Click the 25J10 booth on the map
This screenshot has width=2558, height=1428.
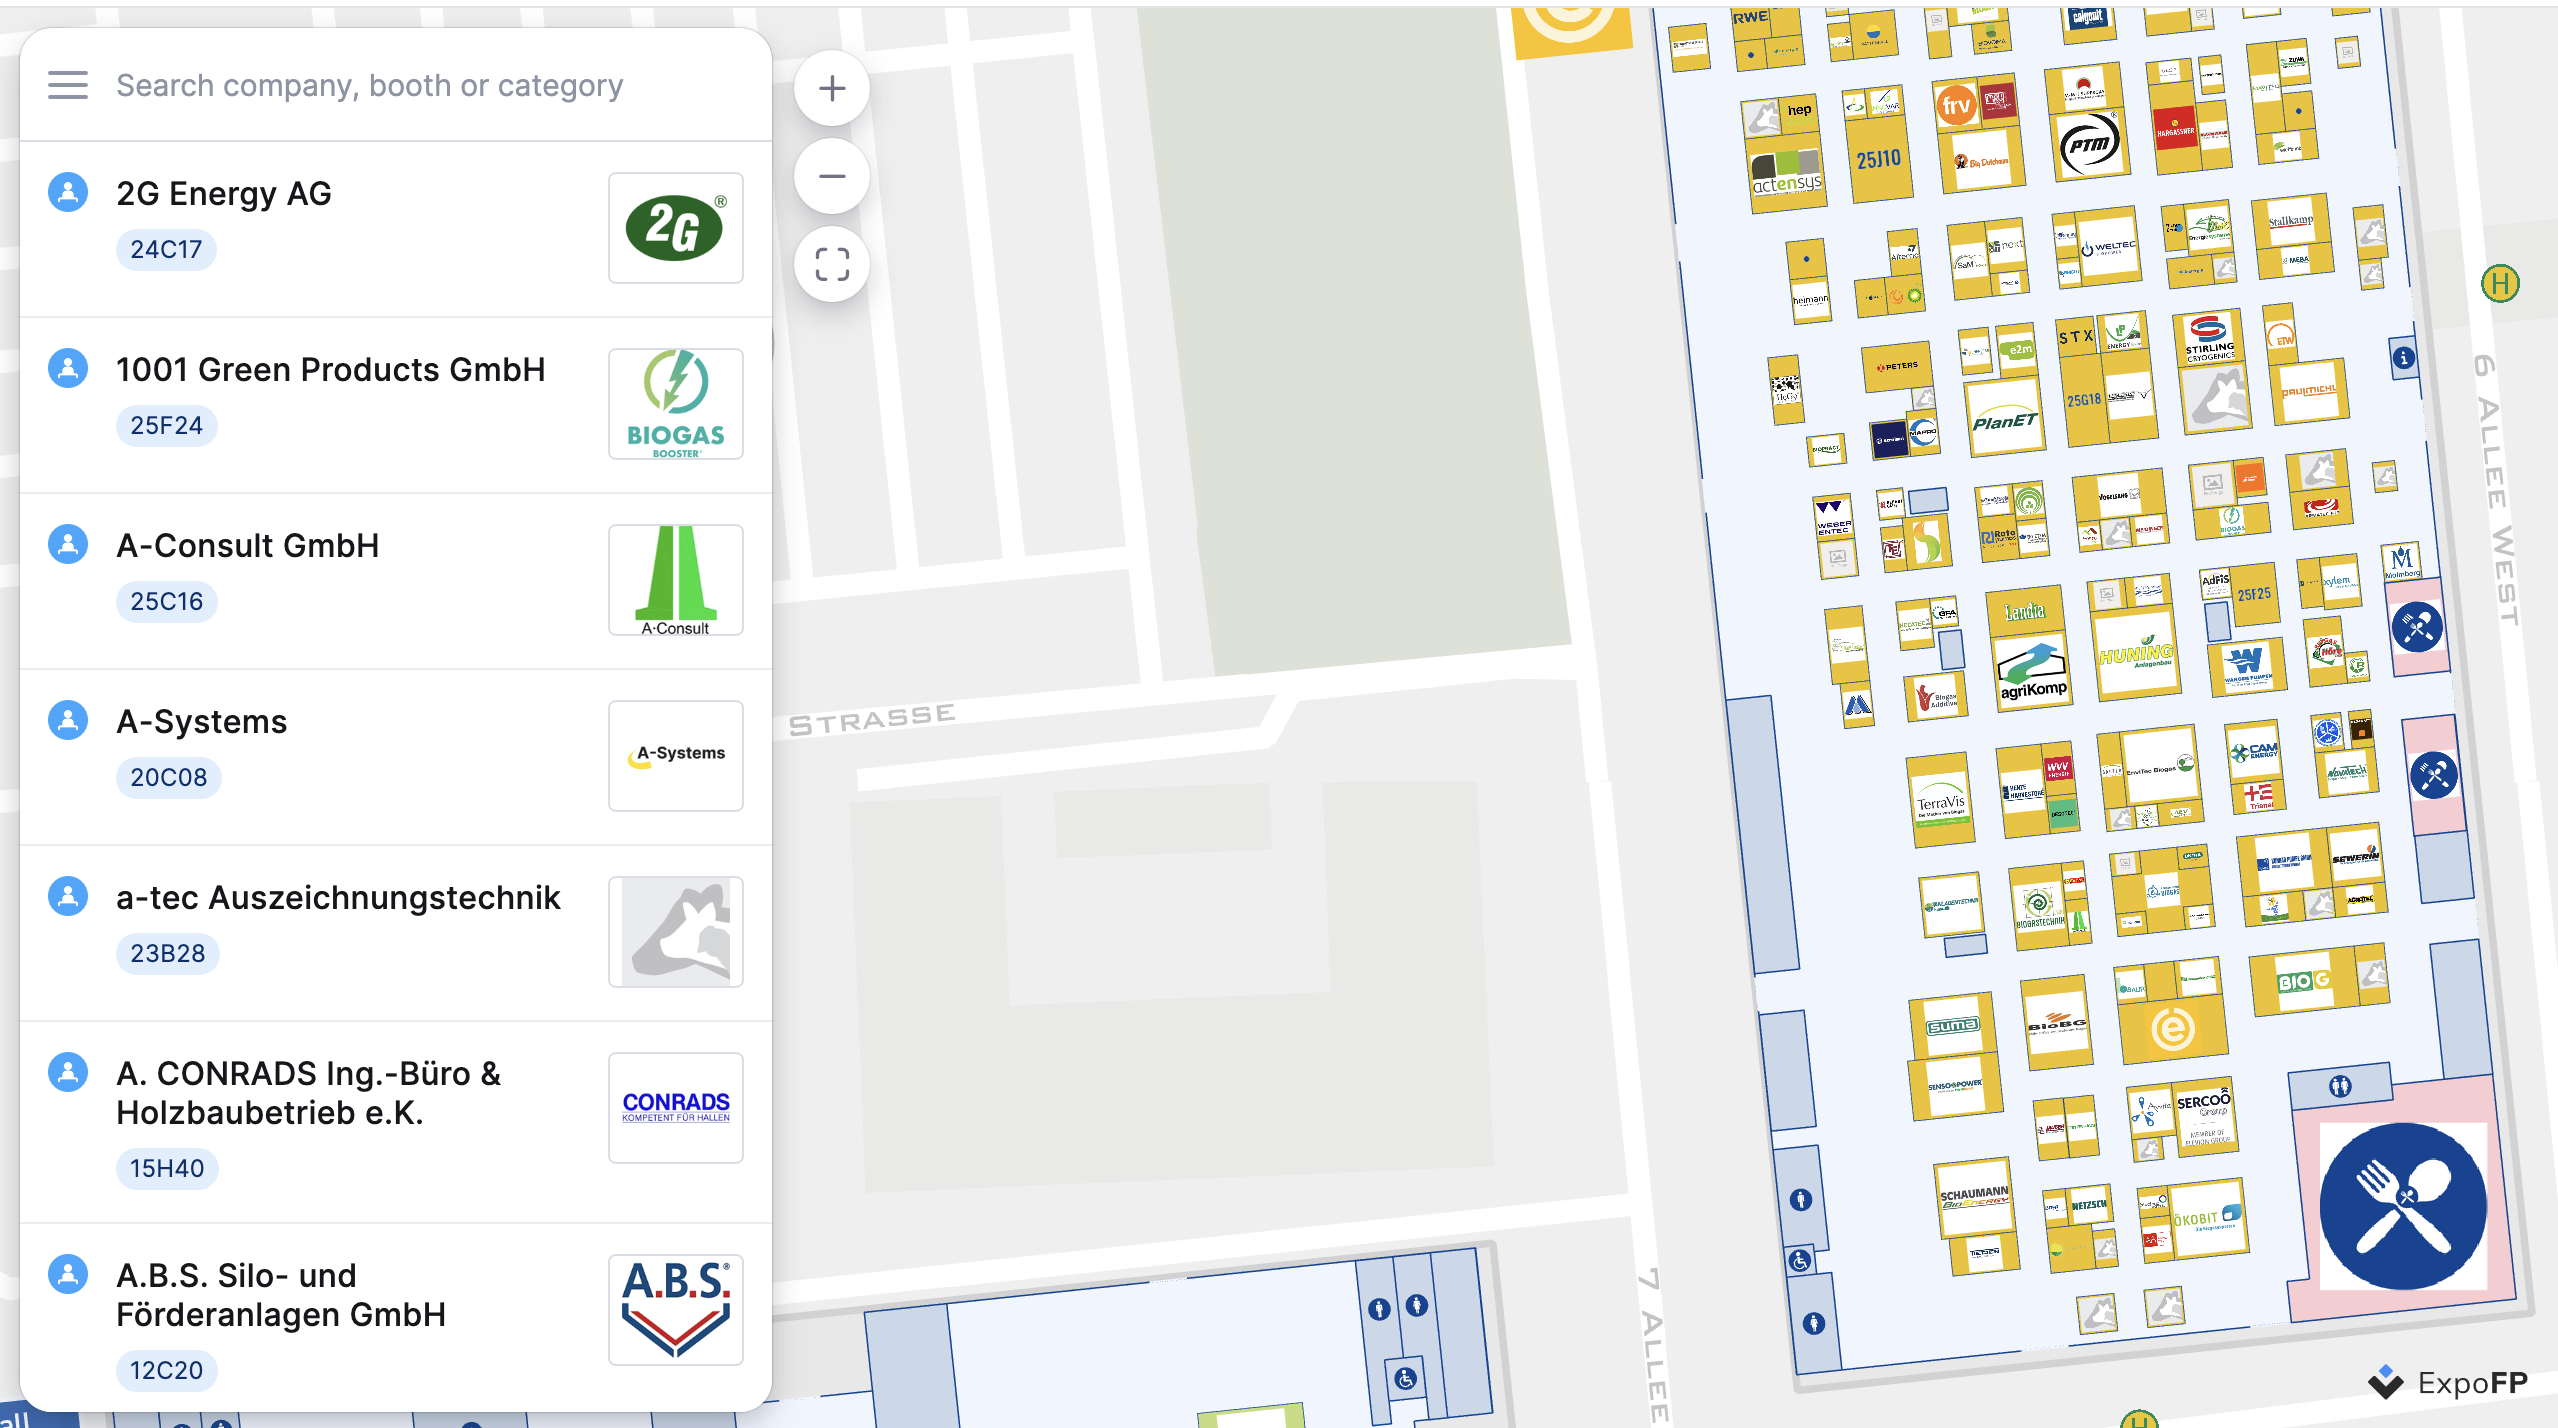coord(1877,160)
